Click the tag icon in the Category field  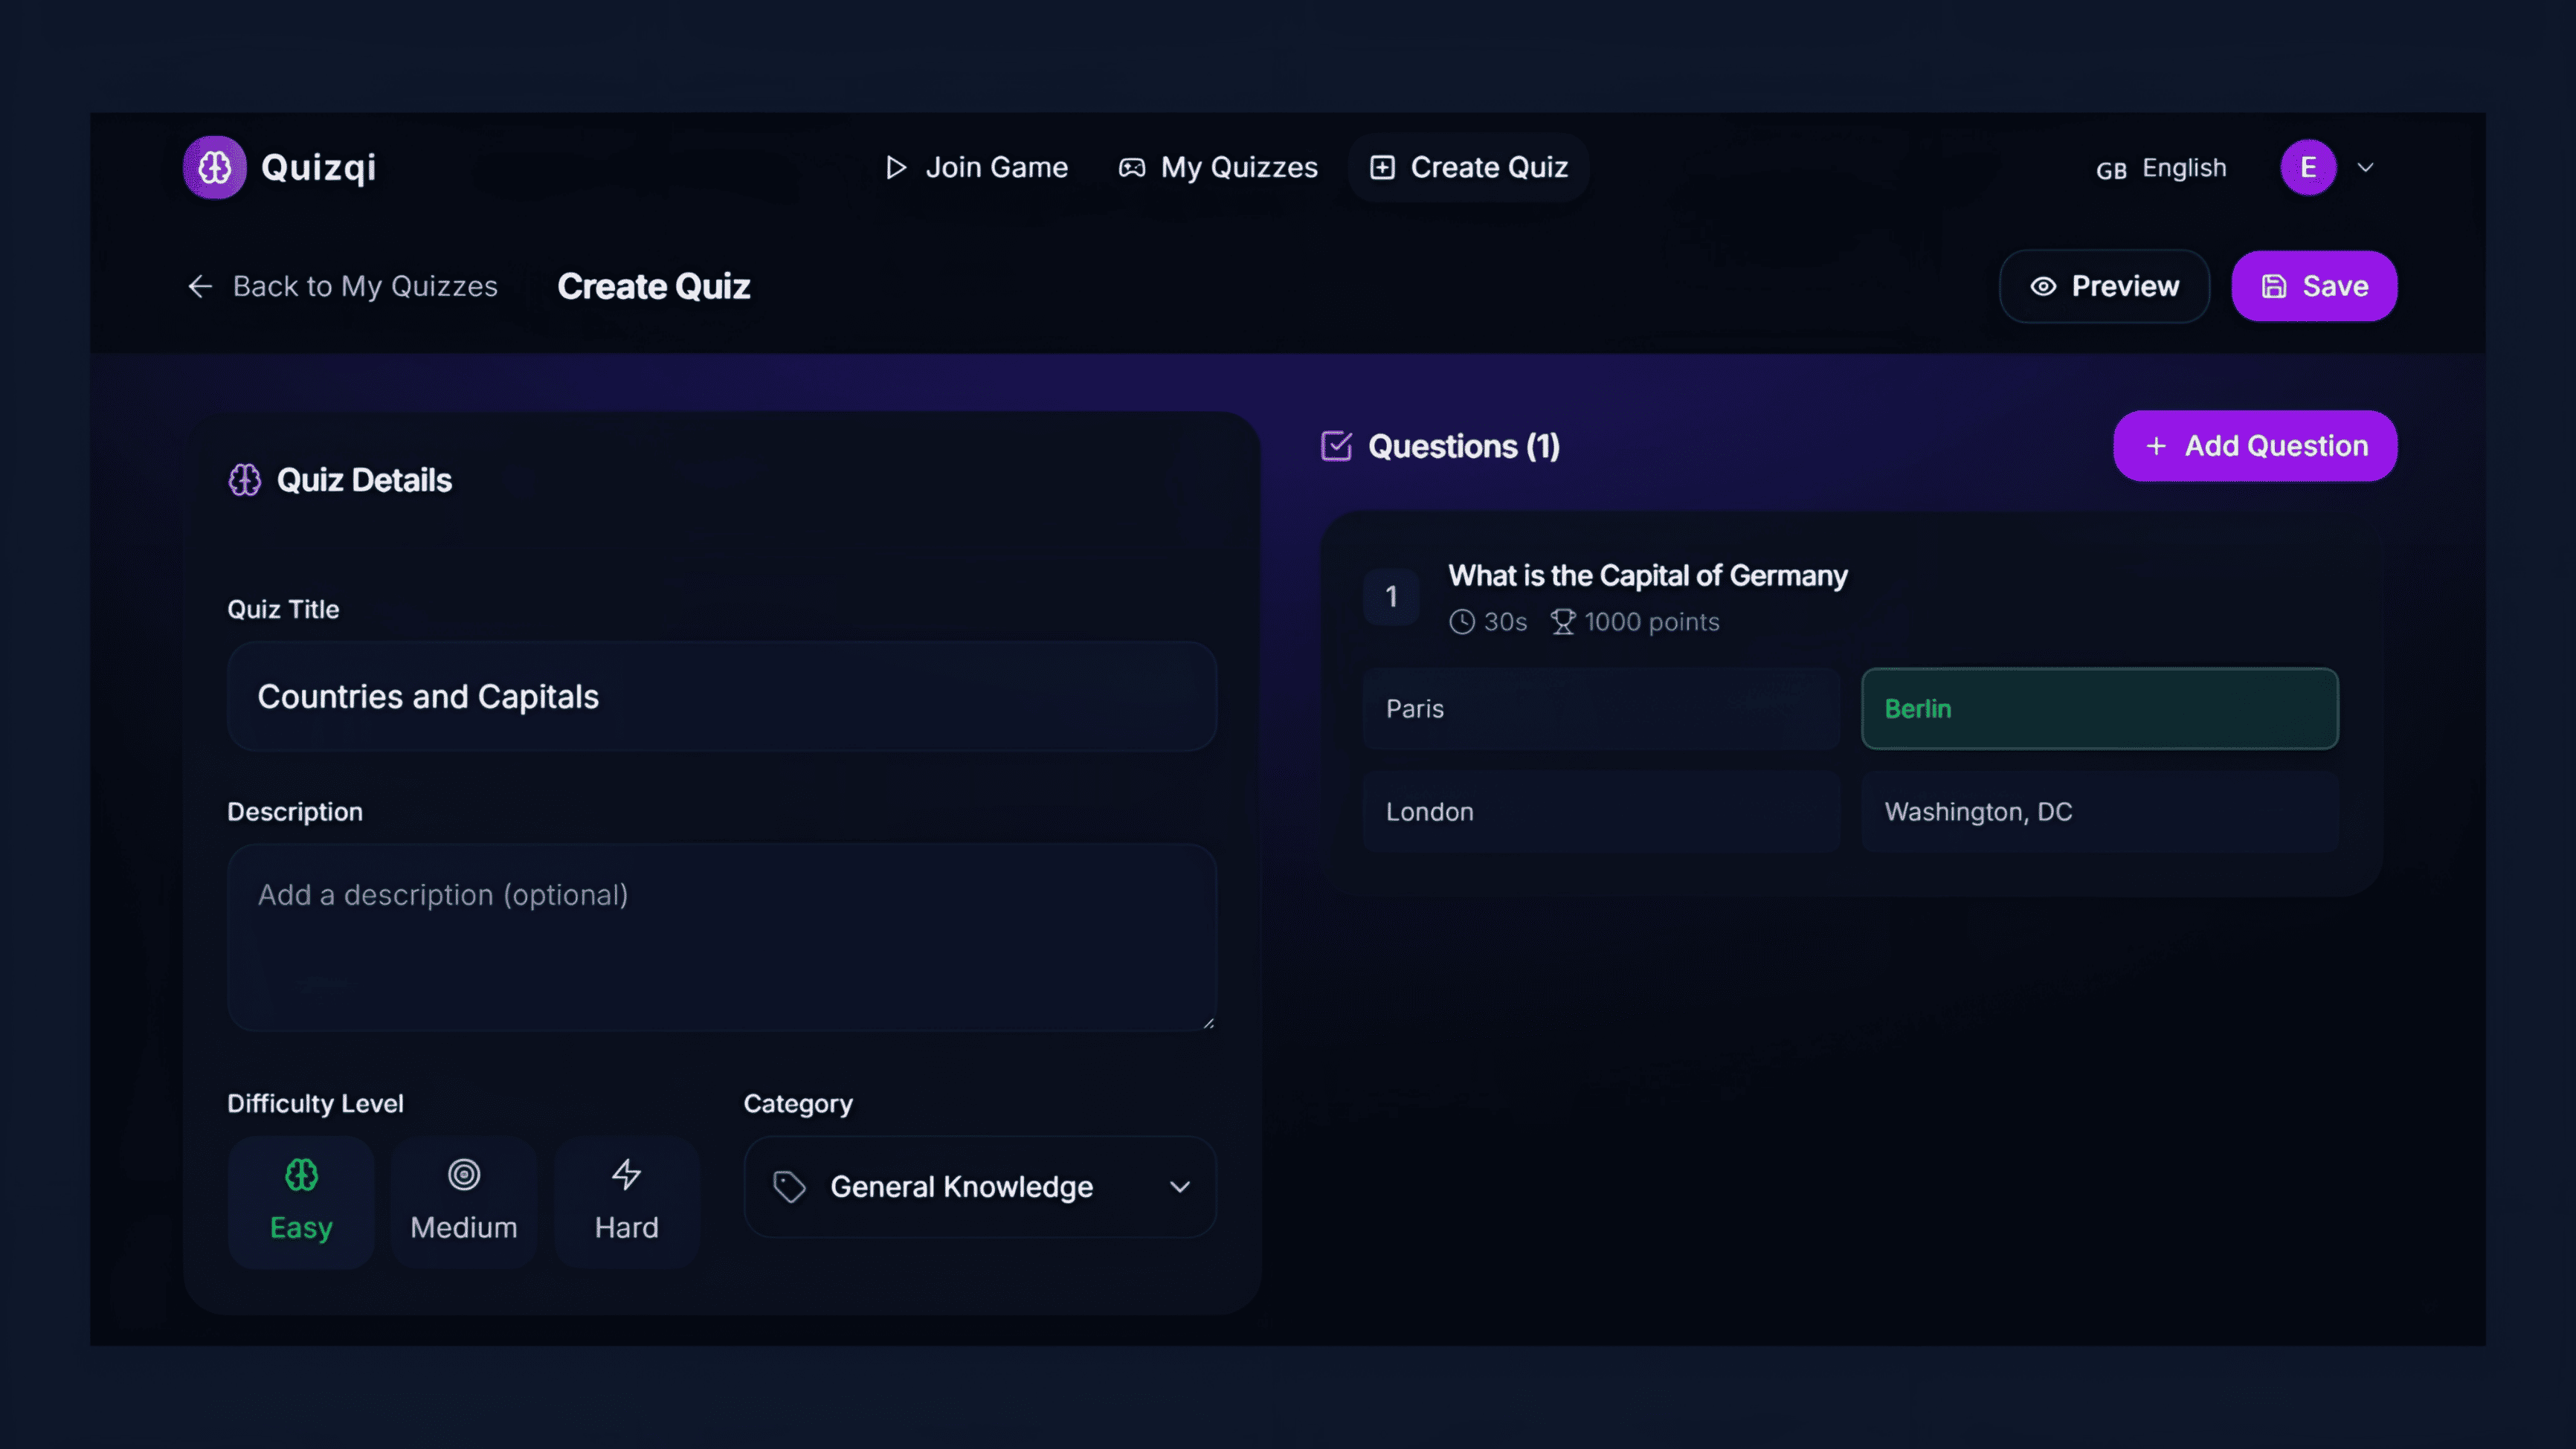pos(789,1187)
